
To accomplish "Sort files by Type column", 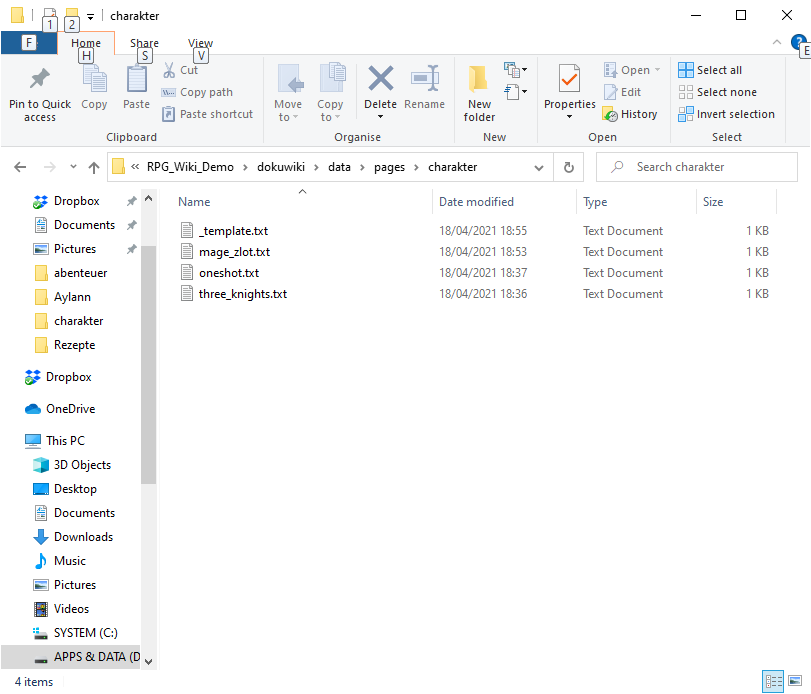I will (595, 202).
